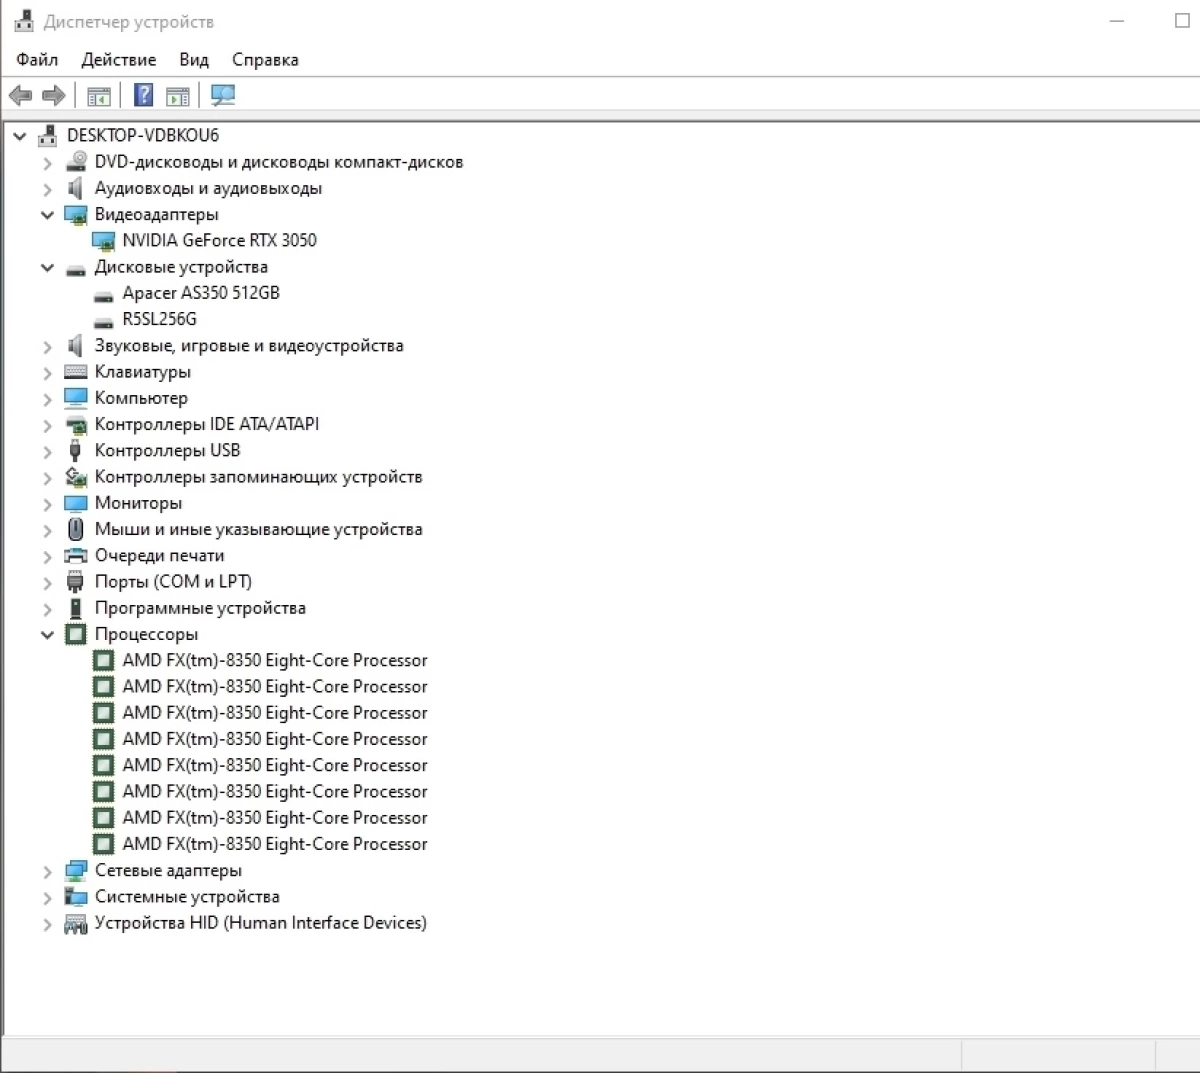The height and width of the screenshot is (1073, 1200).
Task: Click the Сетевые адаптеры network icon
Action: tap(76, 870)
